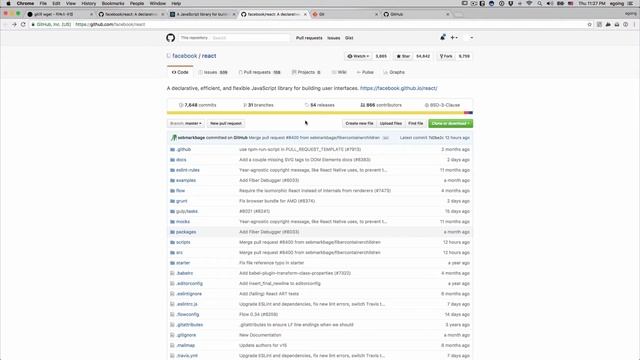The image size is (640, 360).
Task: Open the .eslintrc.js file
Action: (x=187, y=304)
